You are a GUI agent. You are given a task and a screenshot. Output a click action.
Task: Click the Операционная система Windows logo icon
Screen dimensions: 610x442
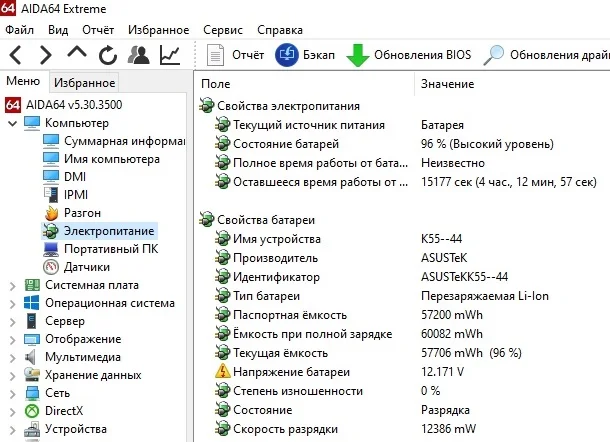click(x=32, y=303)
